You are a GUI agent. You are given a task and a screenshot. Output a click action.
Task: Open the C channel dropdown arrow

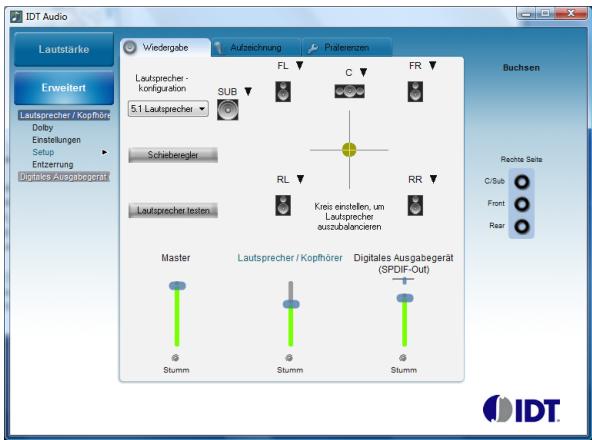tap(363, 72)
